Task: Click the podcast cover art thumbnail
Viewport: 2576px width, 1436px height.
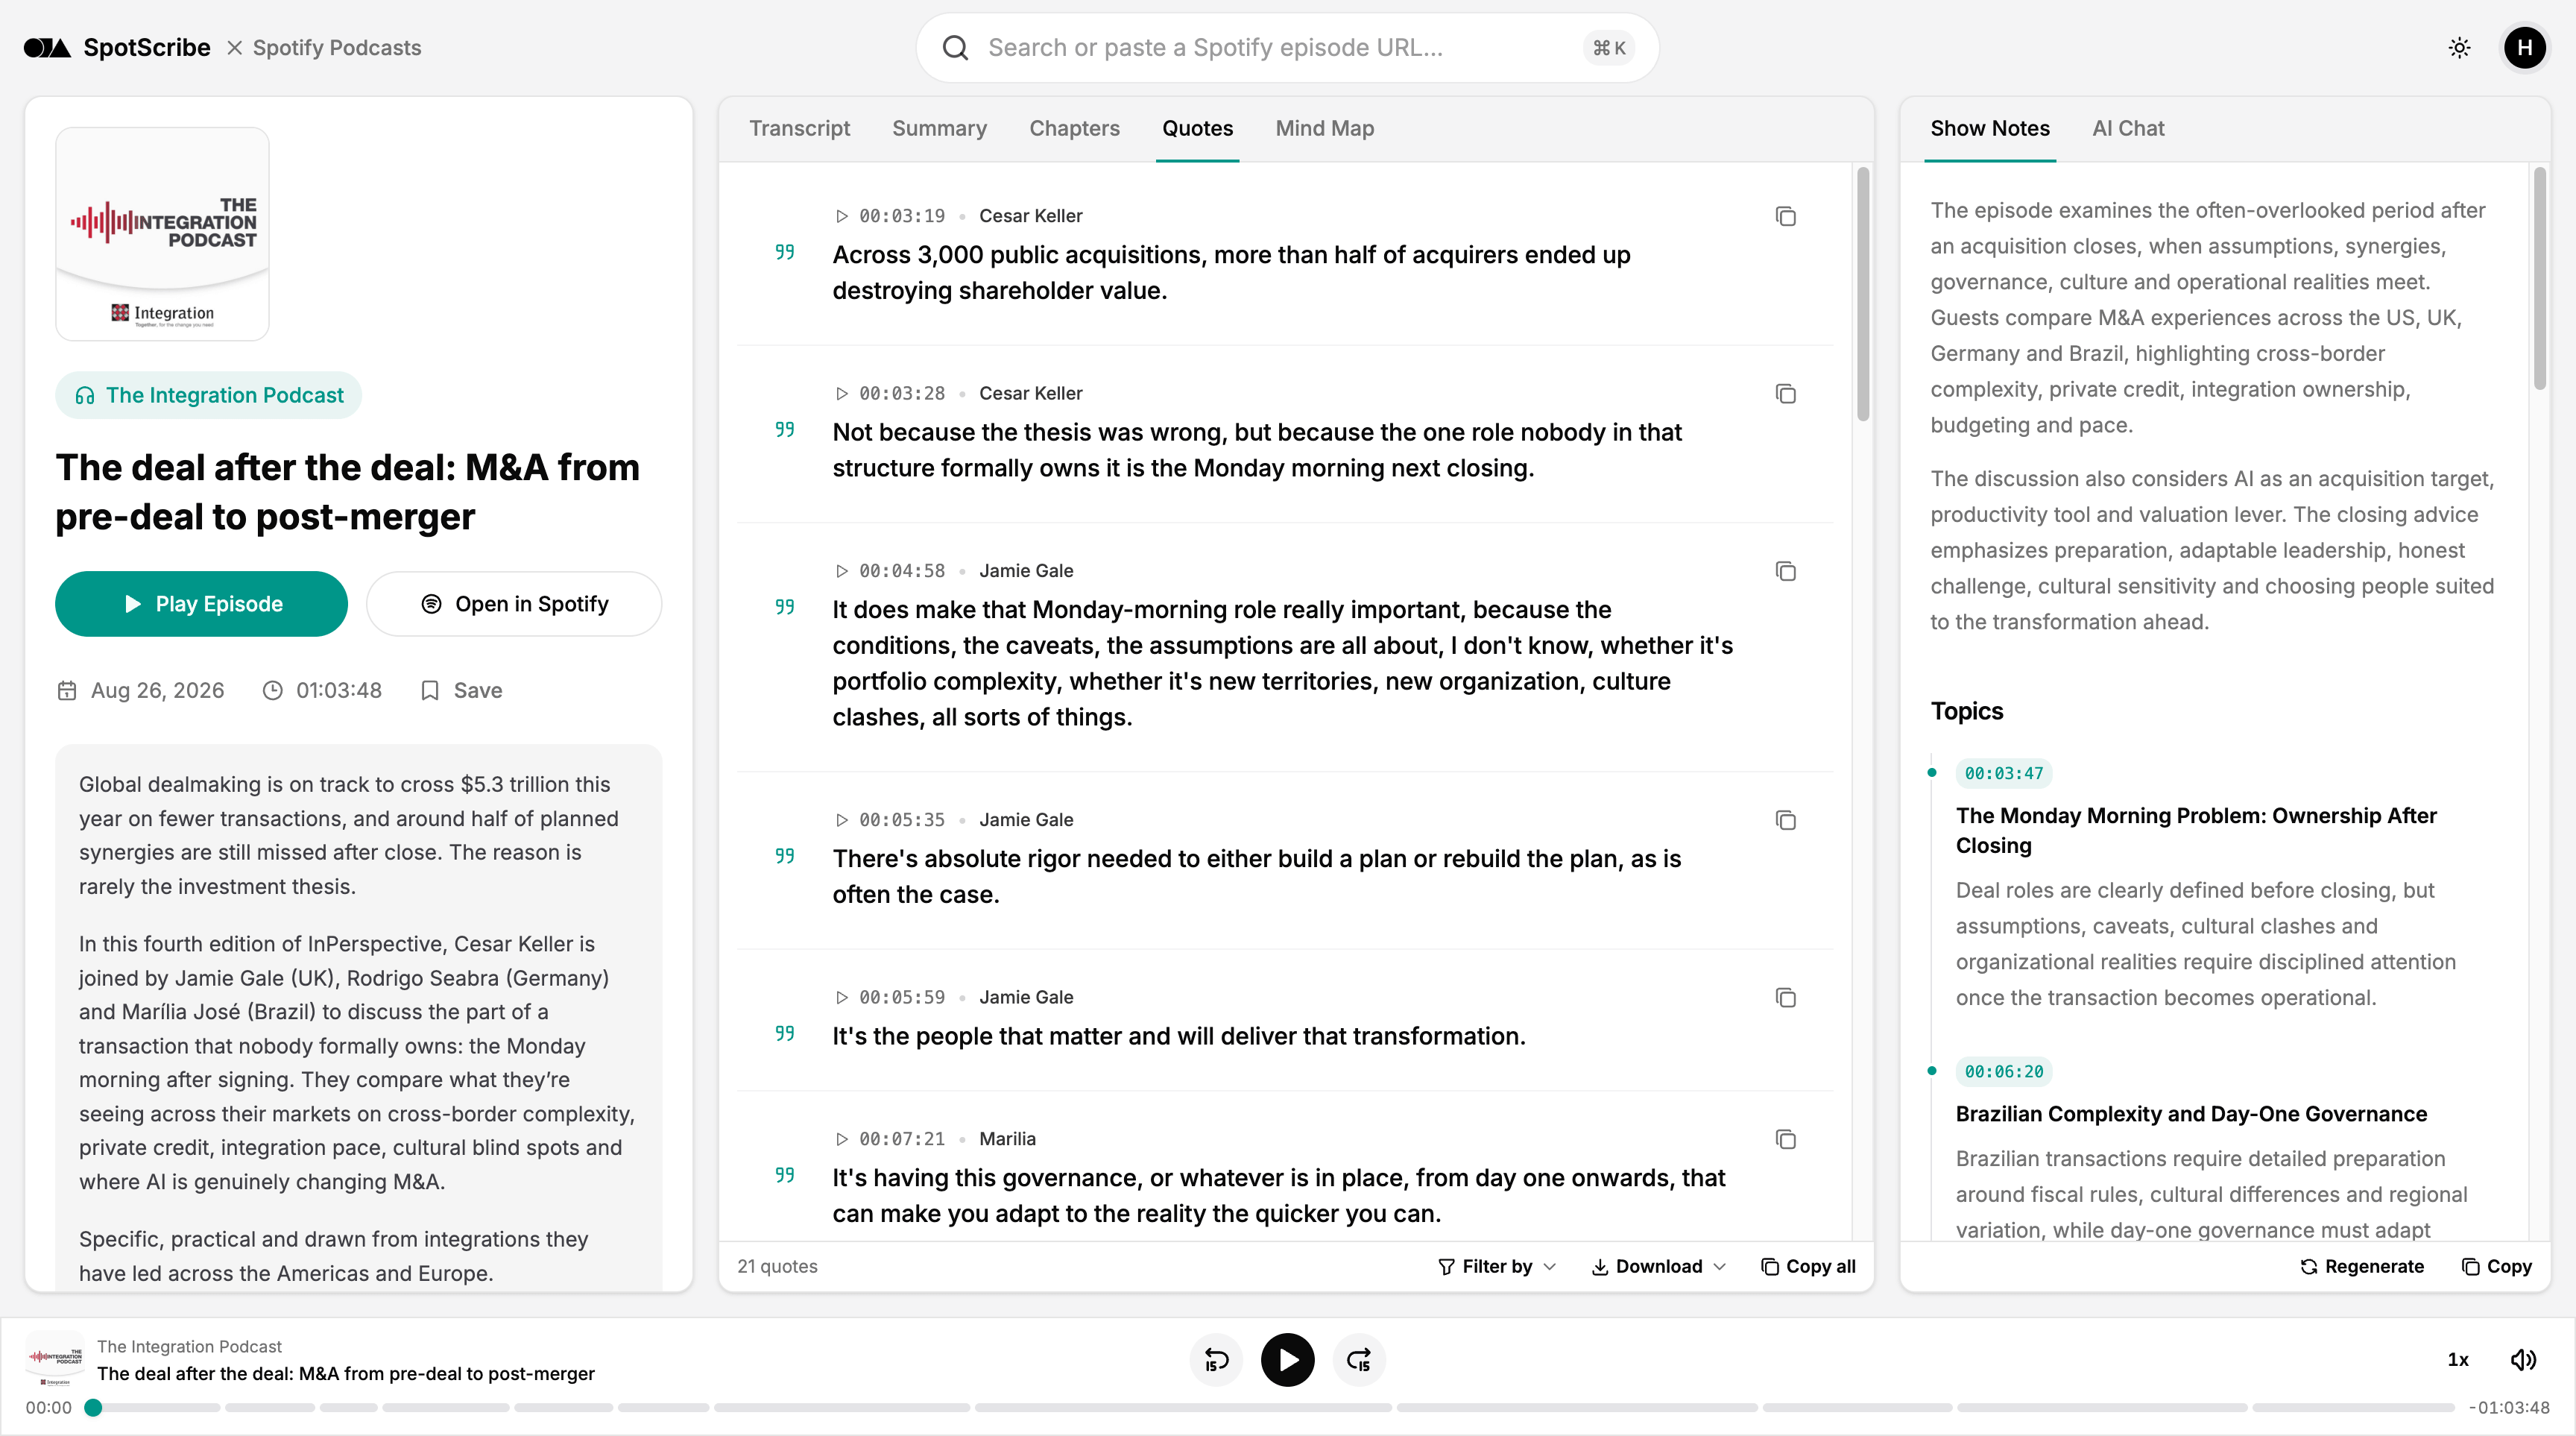Action: click(162, 234)
